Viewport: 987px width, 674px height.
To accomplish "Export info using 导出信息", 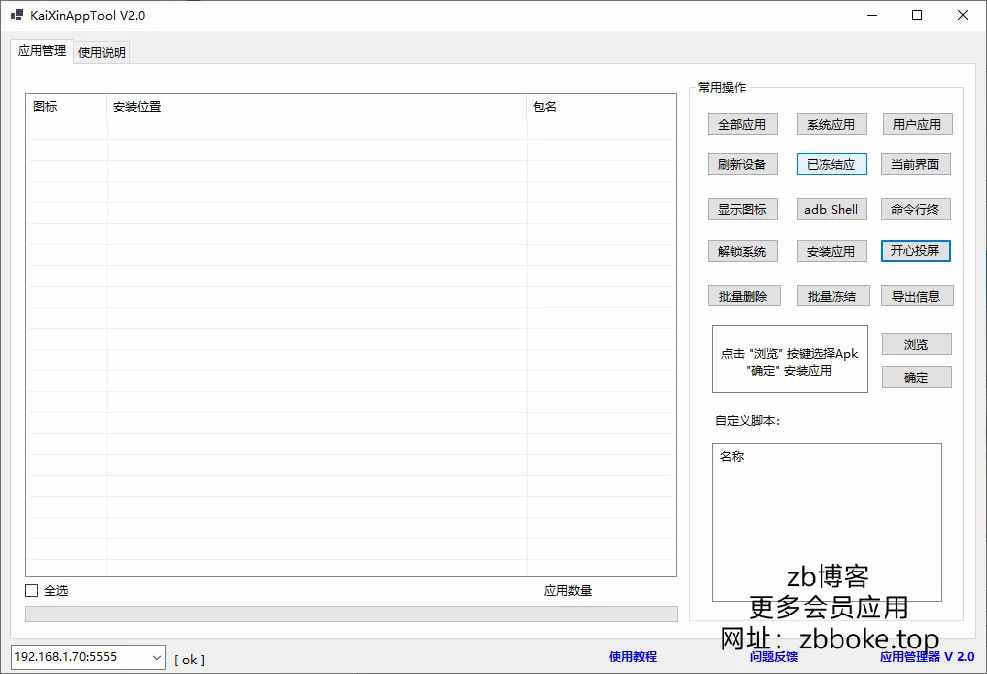I will [x=916, y=296].
